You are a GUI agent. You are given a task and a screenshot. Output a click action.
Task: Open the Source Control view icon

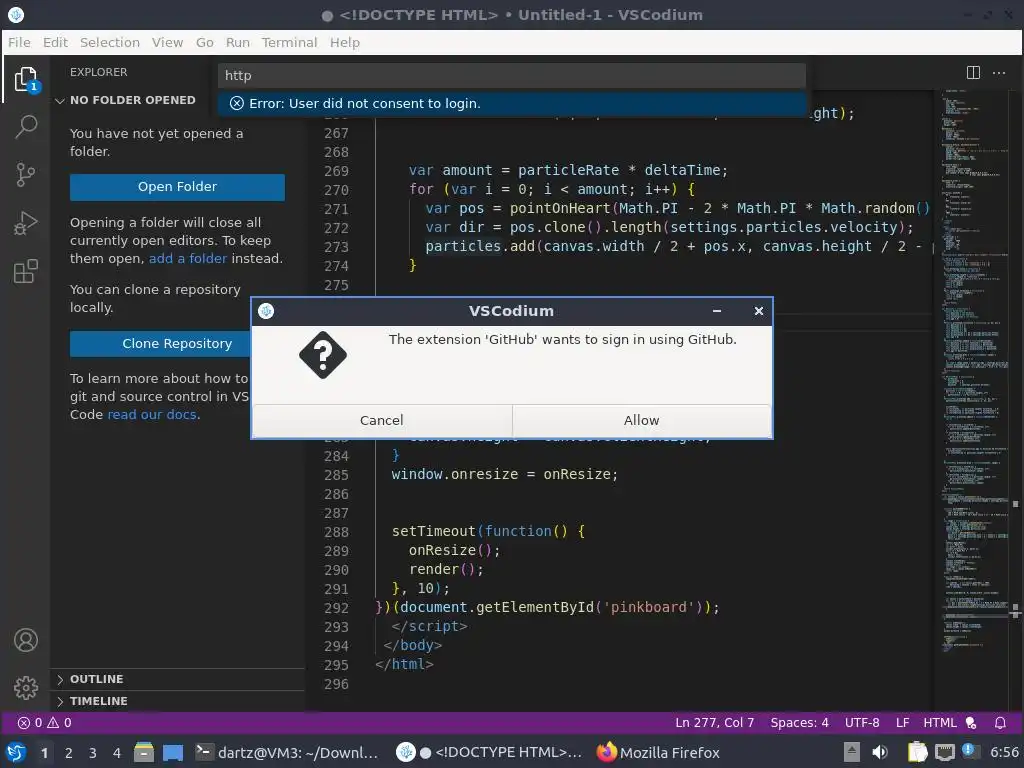pos(25,174)
